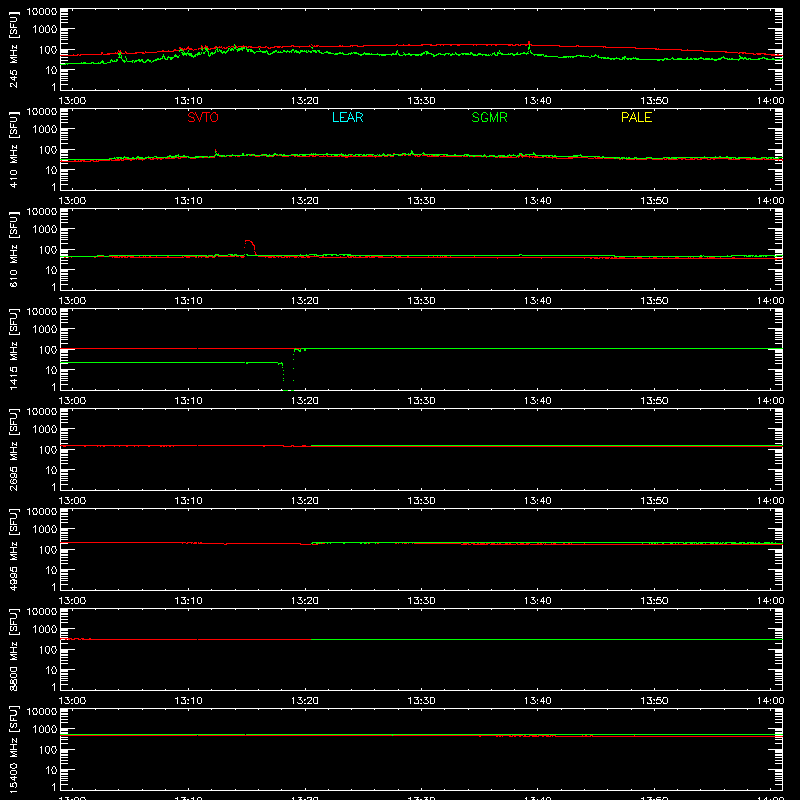Click 13:40 time label under 410 MHz panel
Screen dimensions: 800x800
point(538,201)
